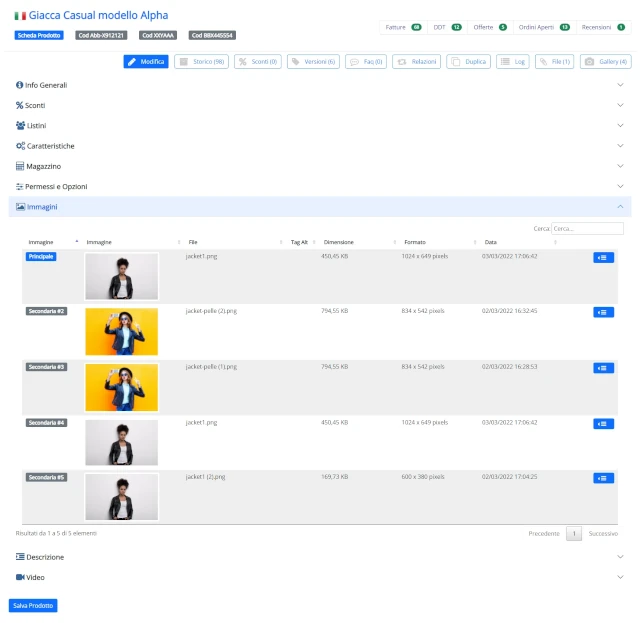Screen dimensions: 640x623
Task: Open action menu for Principale image row
Action: 603,258
